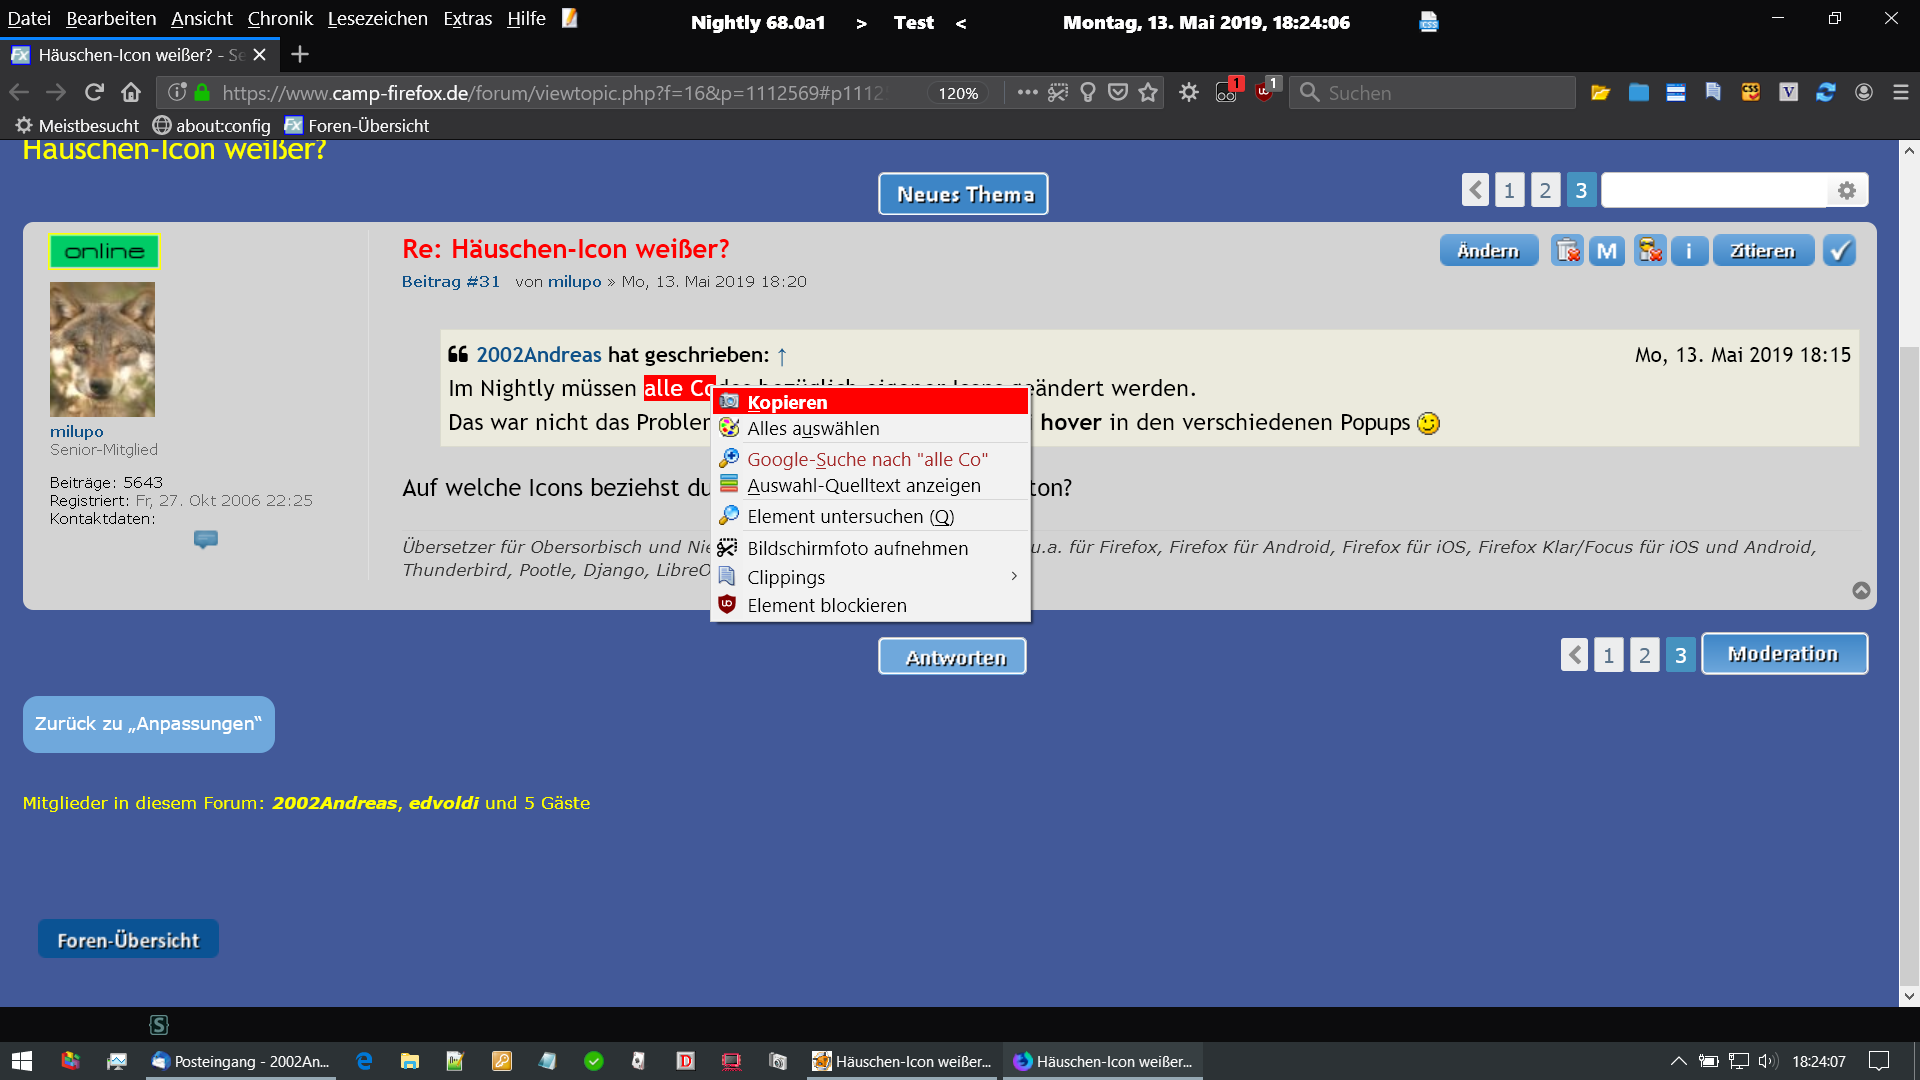Click the post information 'i' icon

pyautogui.click(x=1689, y=251)
